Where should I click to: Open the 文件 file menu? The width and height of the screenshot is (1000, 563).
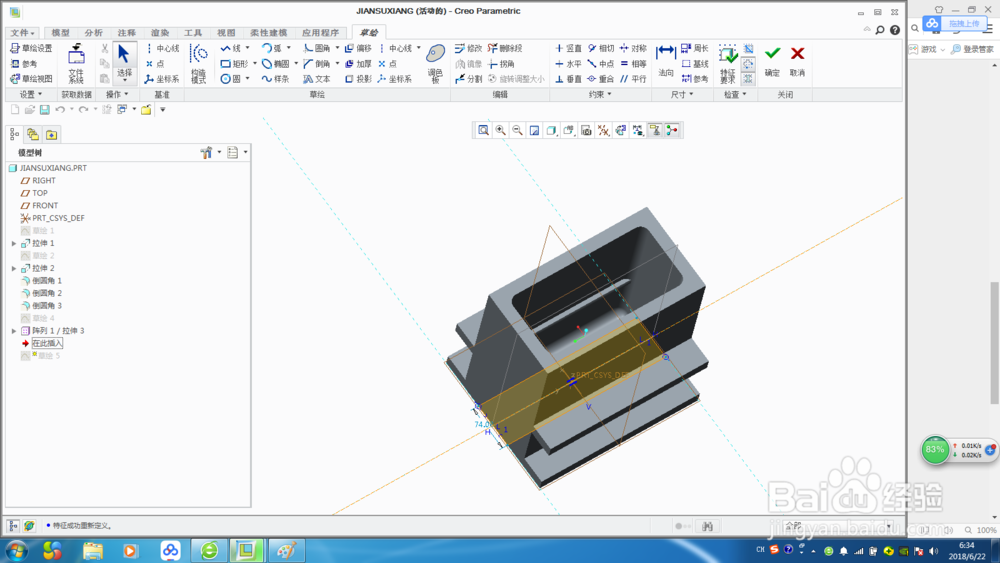[22, 33]
